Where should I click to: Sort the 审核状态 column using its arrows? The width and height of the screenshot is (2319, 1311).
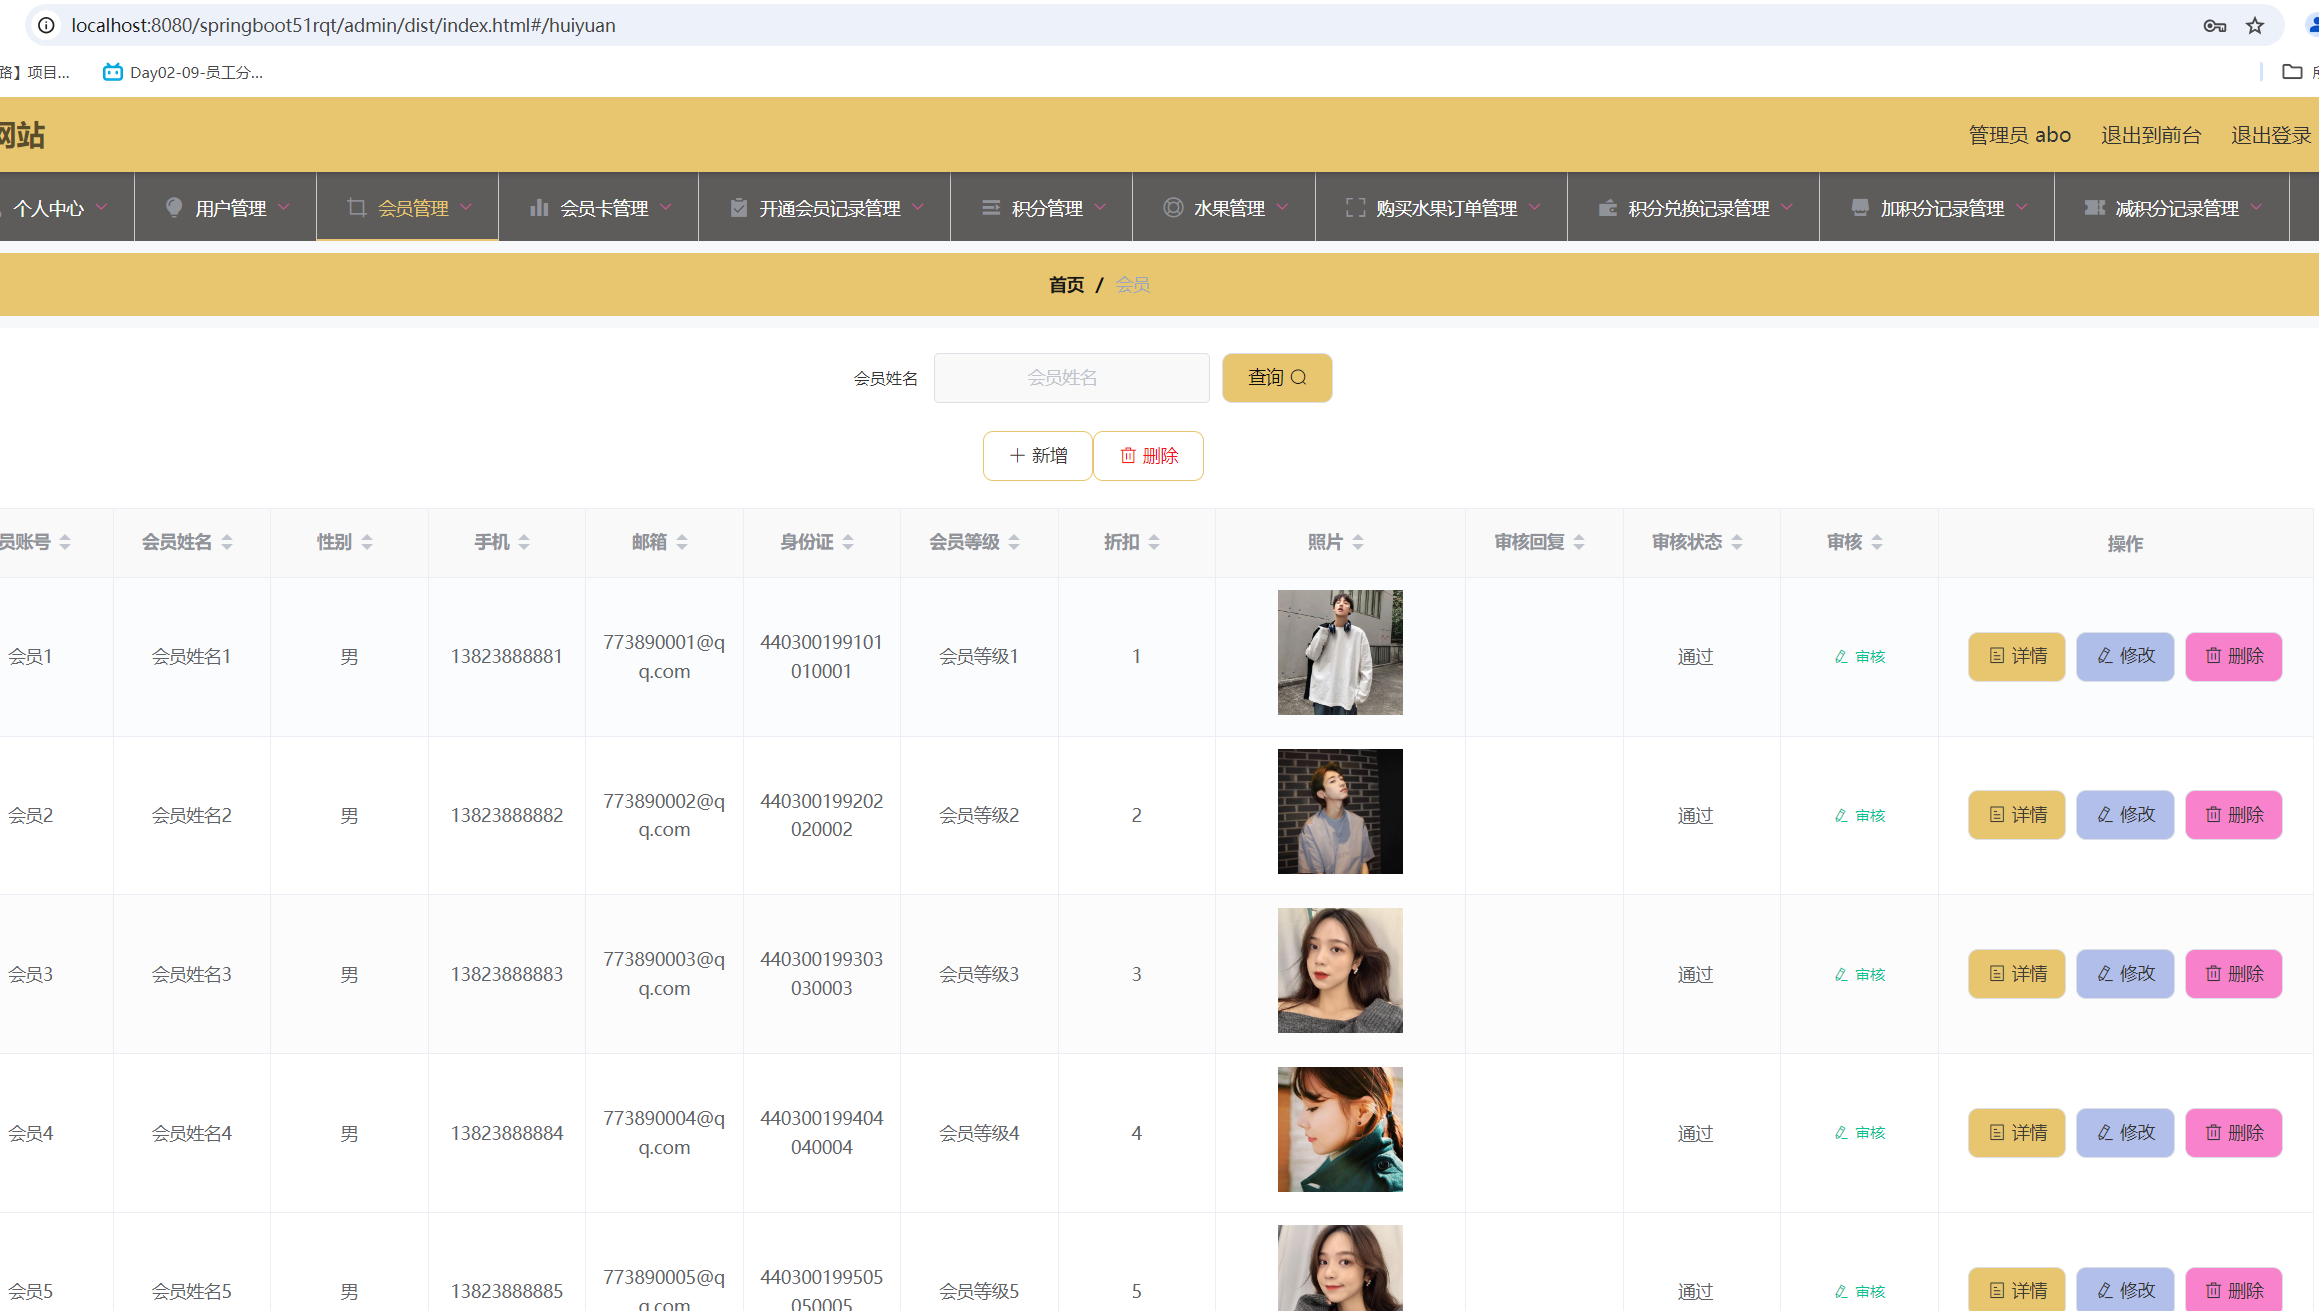[1737, 542]
